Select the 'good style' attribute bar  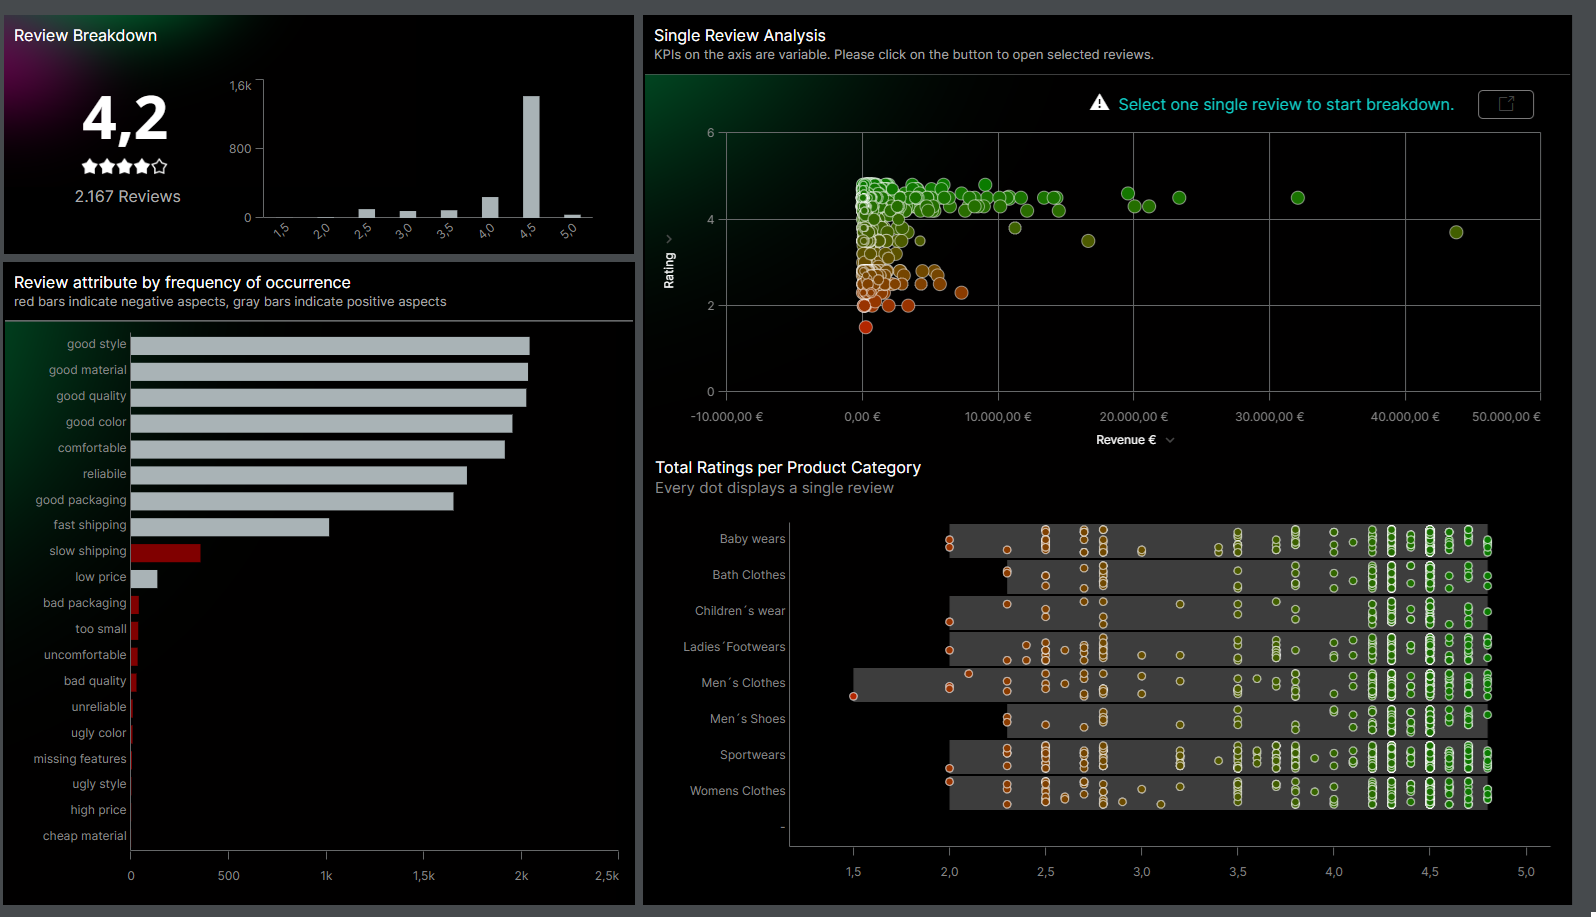click(x=330, y=346)
